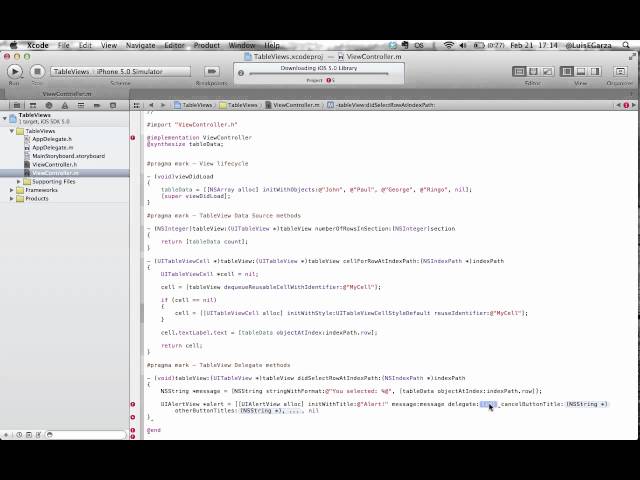Show the Search navigator

point(49,105)
